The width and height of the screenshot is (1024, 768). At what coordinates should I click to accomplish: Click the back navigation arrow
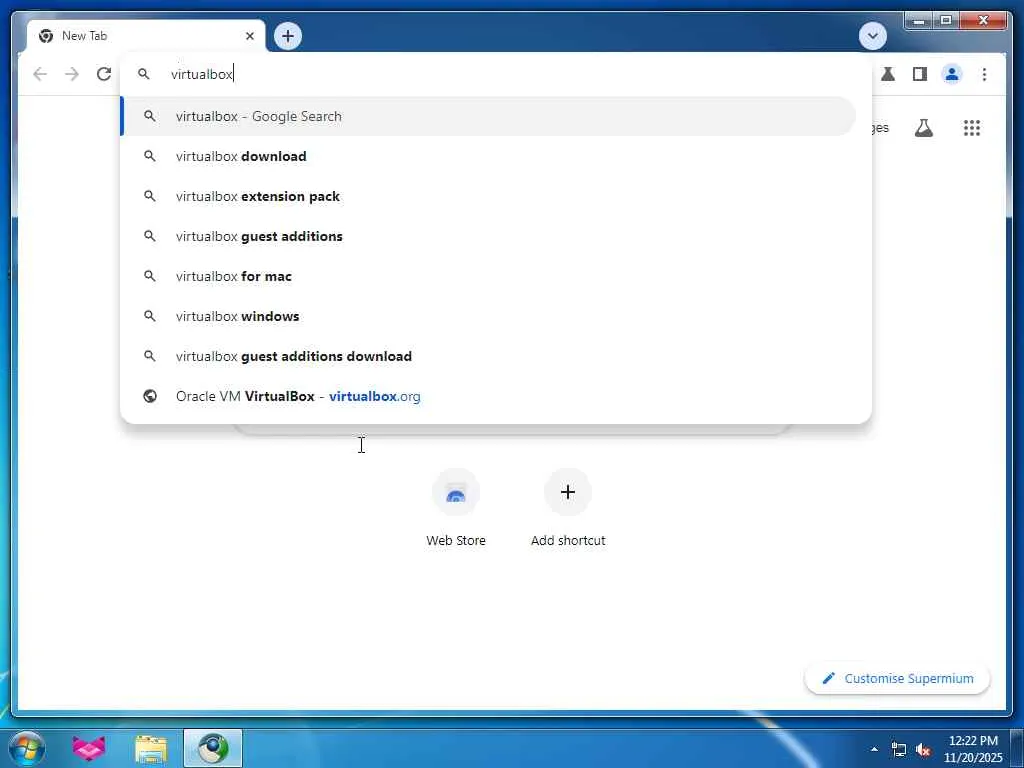click(x=40, y=74)
